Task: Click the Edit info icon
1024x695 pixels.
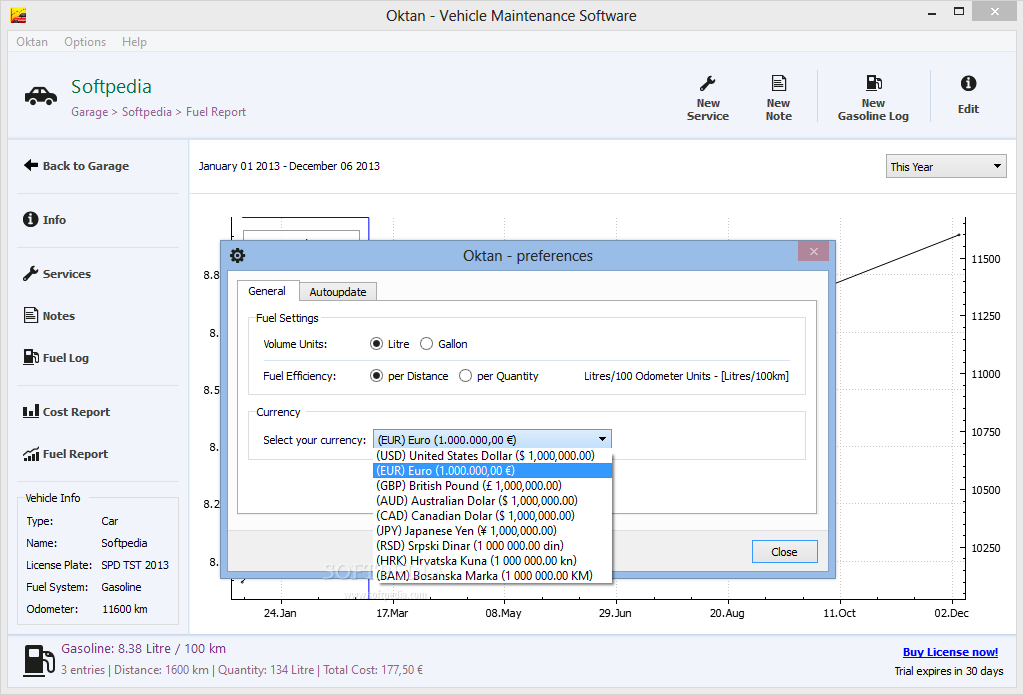Action: point(968,83)
